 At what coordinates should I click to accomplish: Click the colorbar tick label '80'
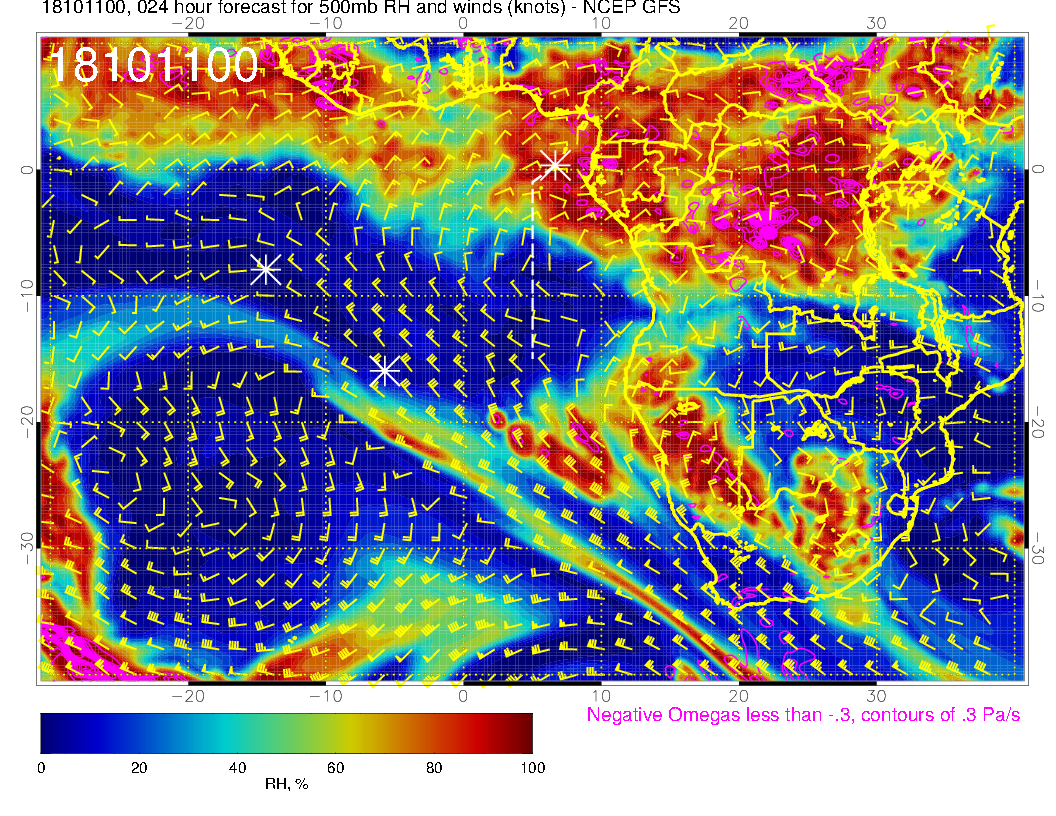(434, 768)
